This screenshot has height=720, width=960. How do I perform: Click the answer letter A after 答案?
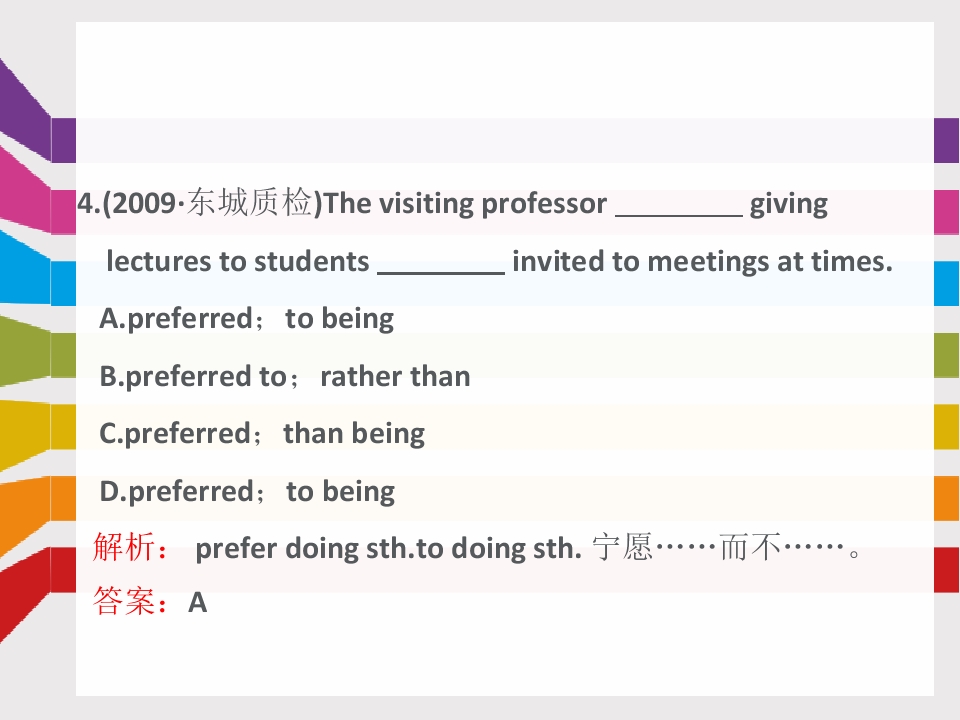[x=197, y=602]
